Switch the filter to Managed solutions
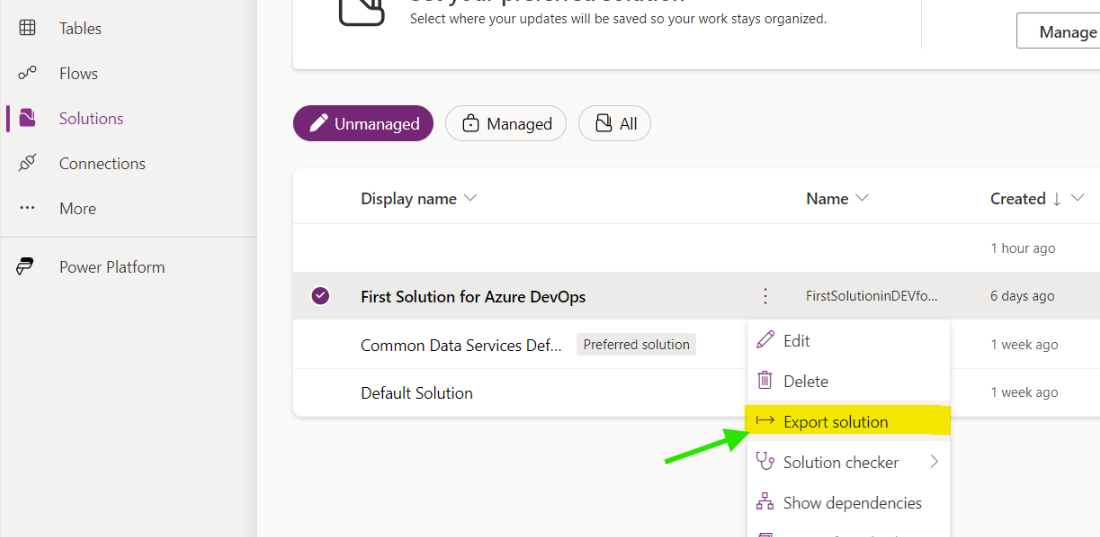Screen dimensions: 1100x537 click(x=506, y=124)
